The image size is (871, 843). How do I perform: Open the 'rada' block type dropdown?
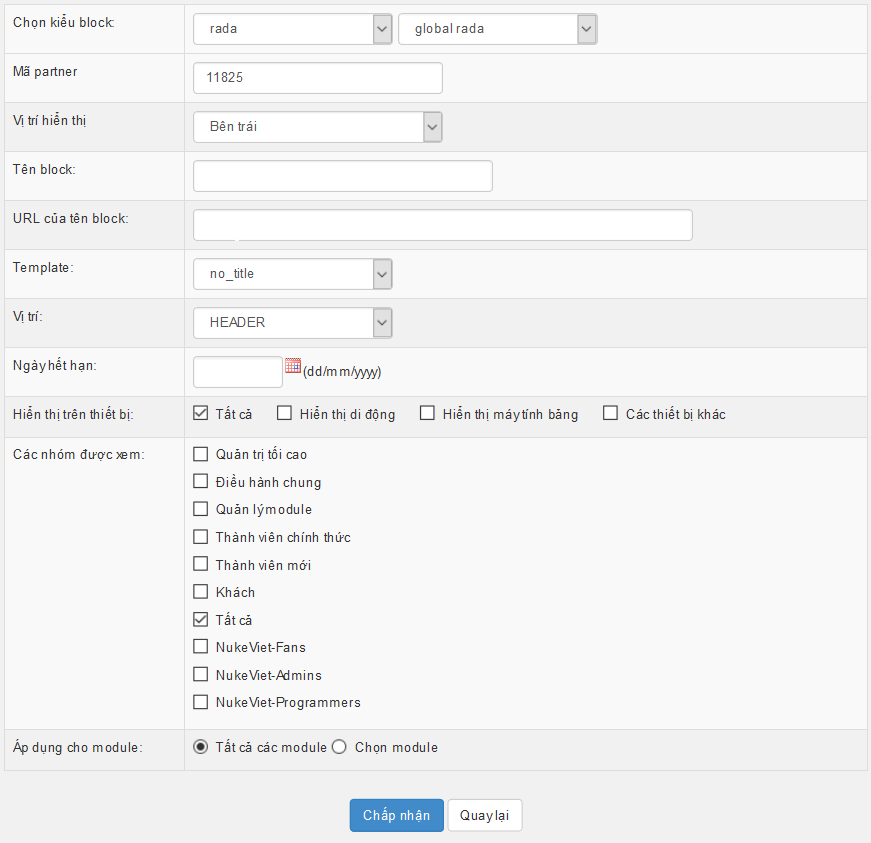pos(293,29)
